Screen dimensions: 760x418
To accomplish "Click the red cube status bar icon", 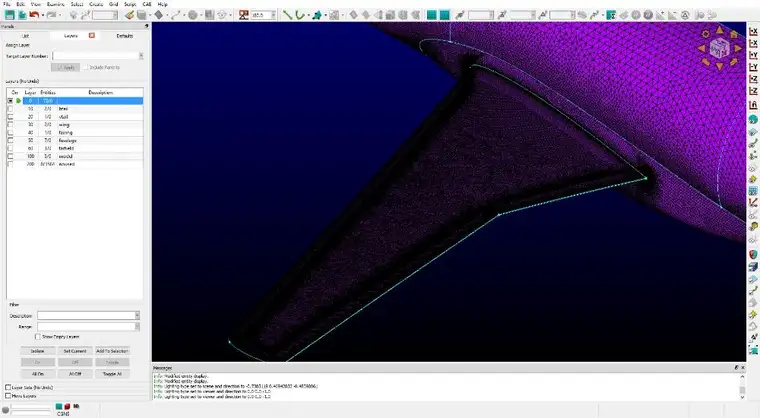I will [67, 406].
